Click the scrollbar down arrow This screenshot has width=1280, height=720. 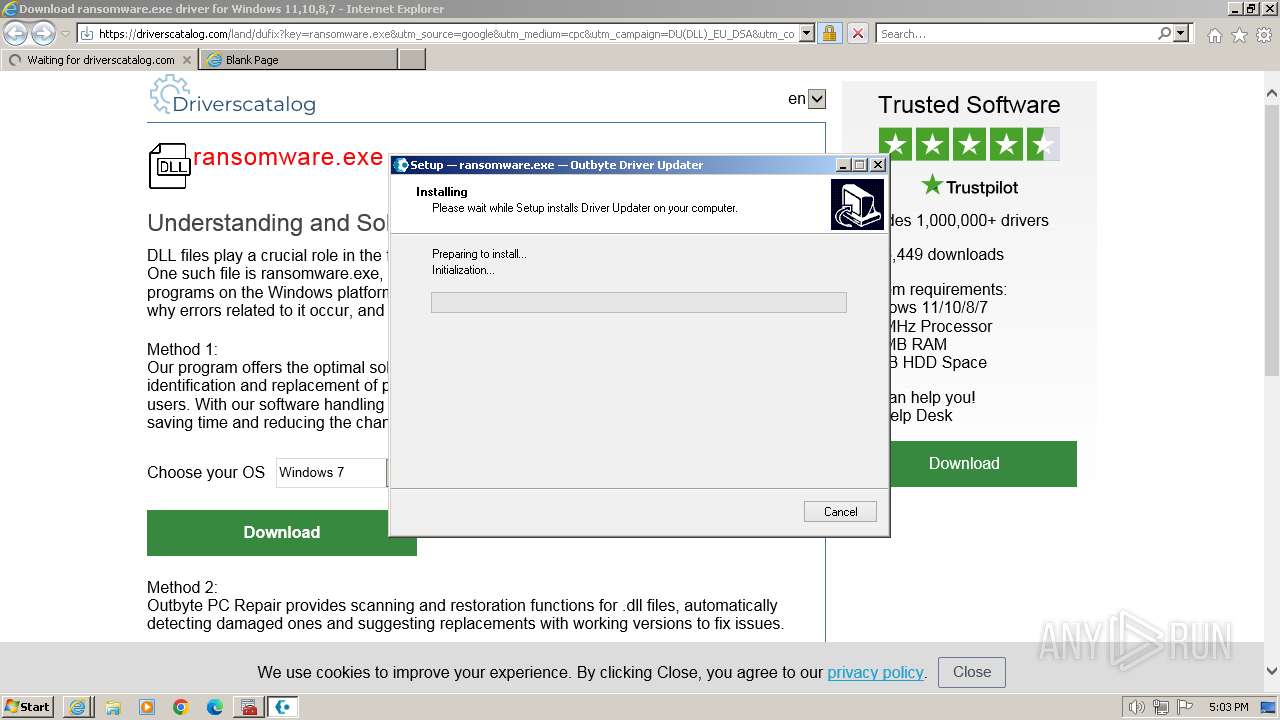click(1272, 671)
